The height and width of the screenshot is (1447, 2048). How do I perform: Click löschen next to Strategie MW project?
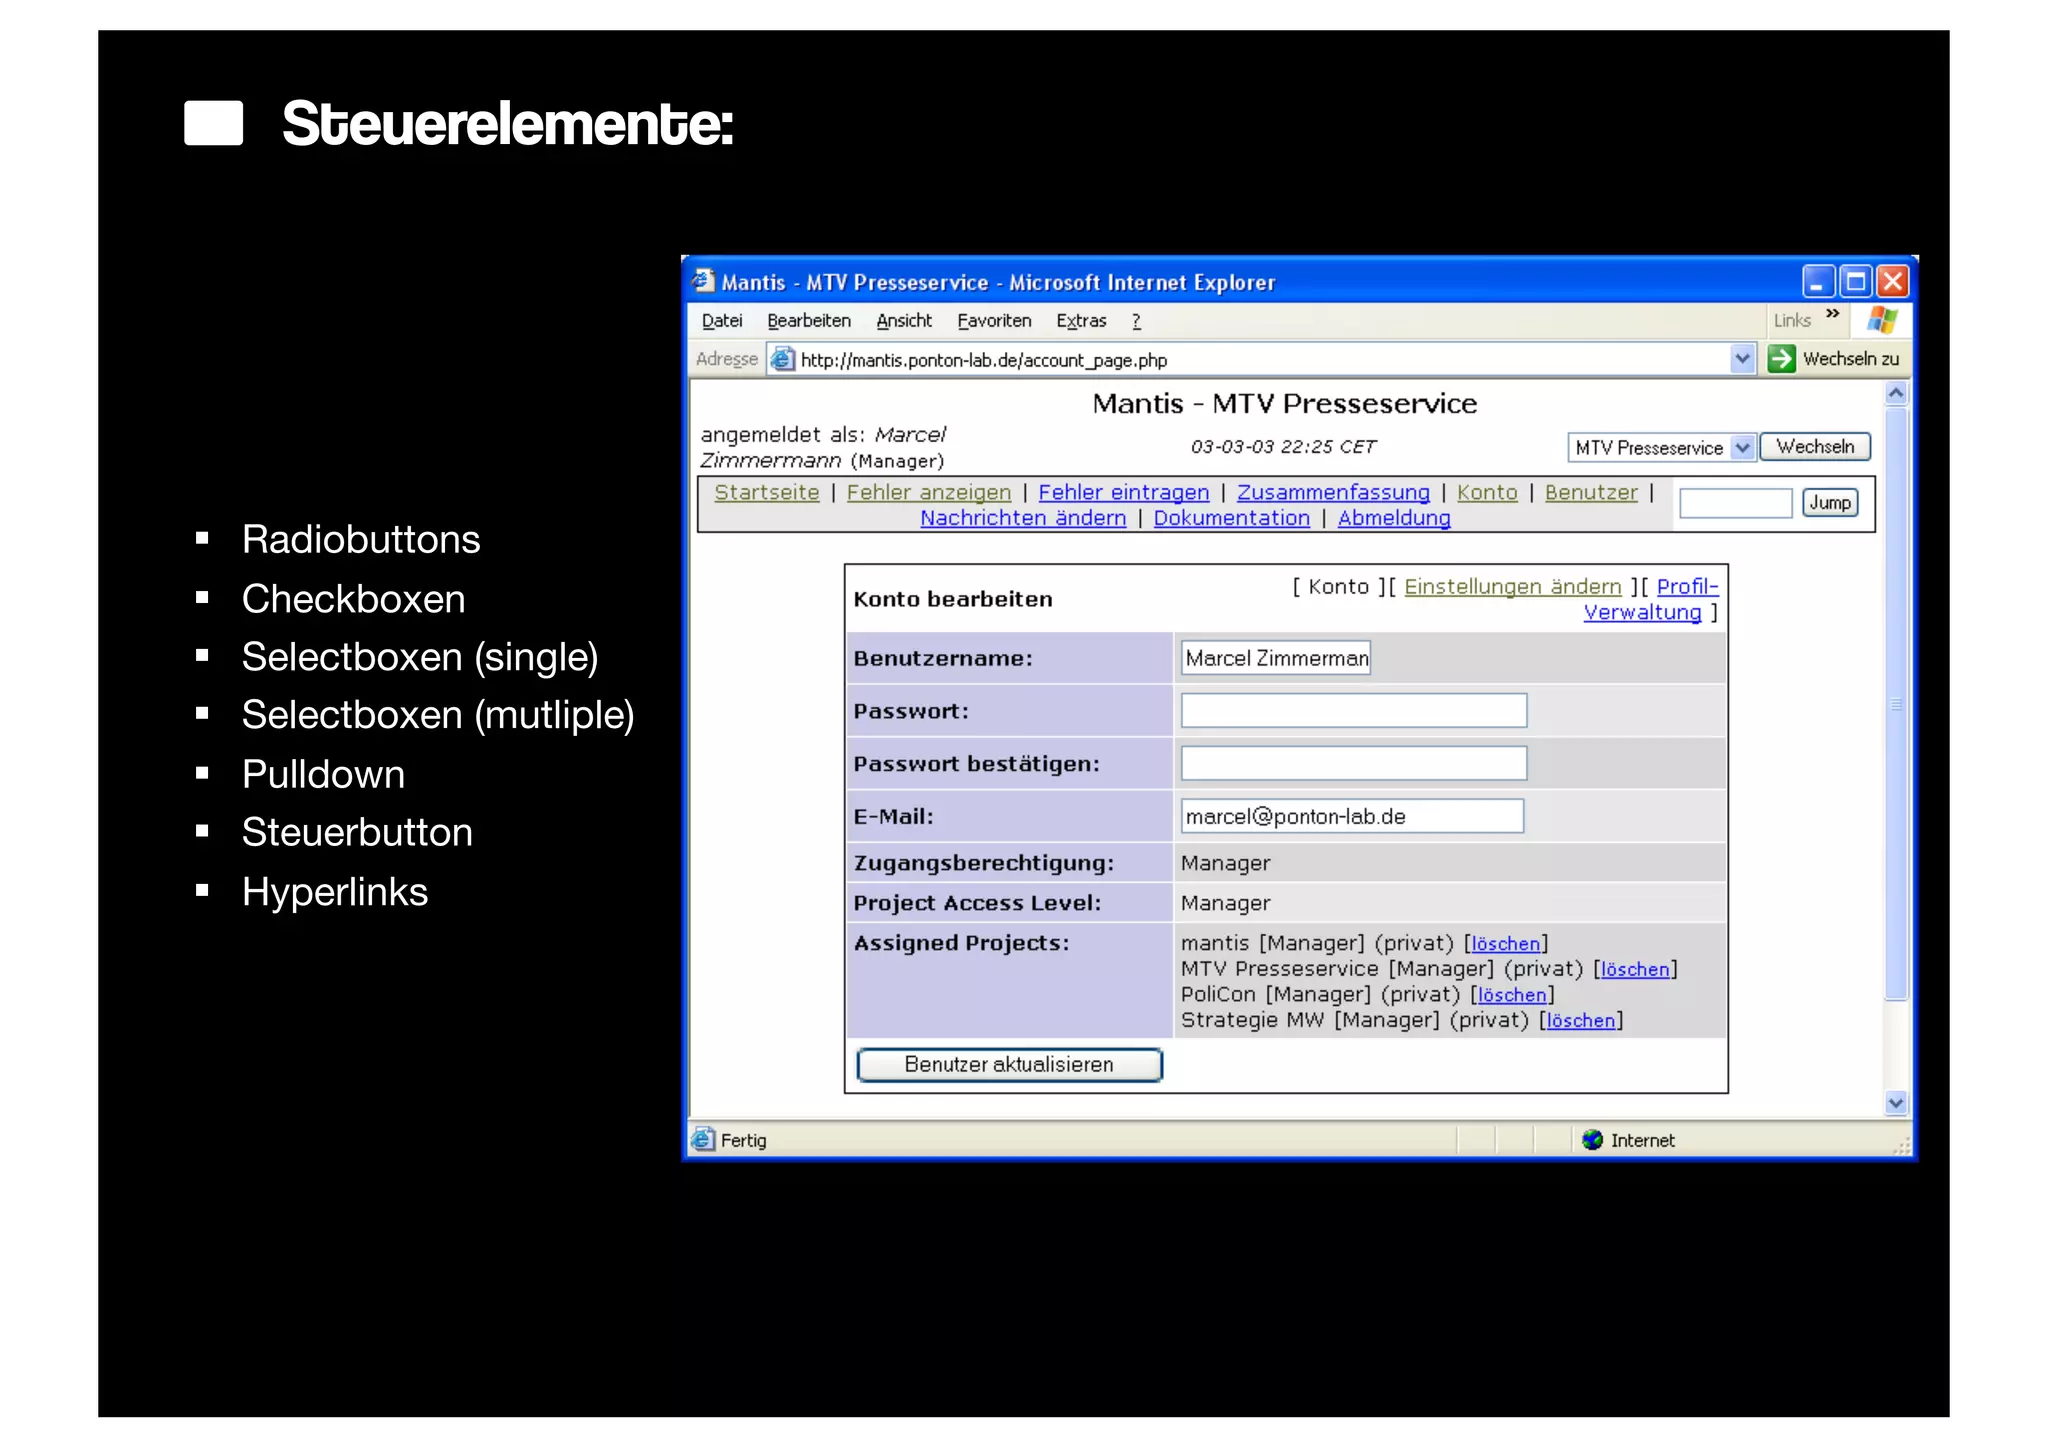1581,1020
